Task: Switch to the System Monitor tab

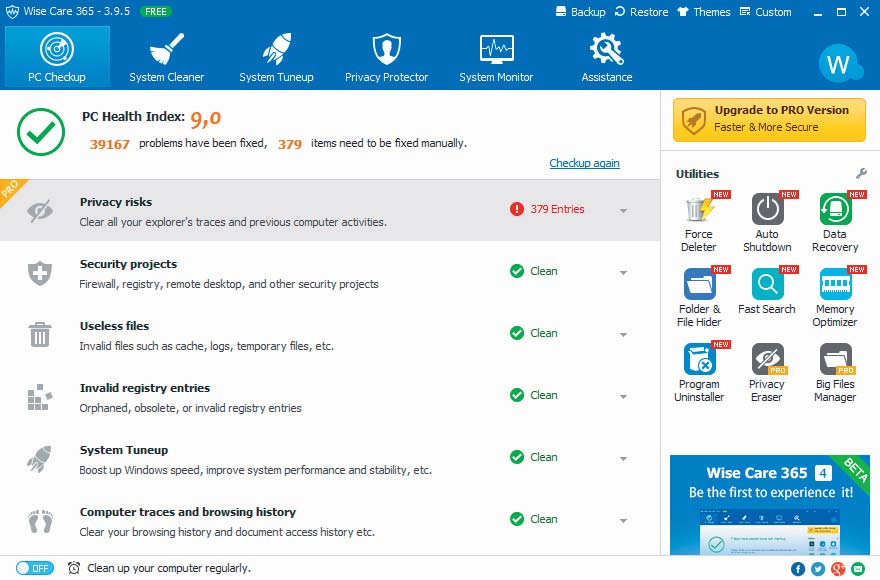Action: (496, 57)
